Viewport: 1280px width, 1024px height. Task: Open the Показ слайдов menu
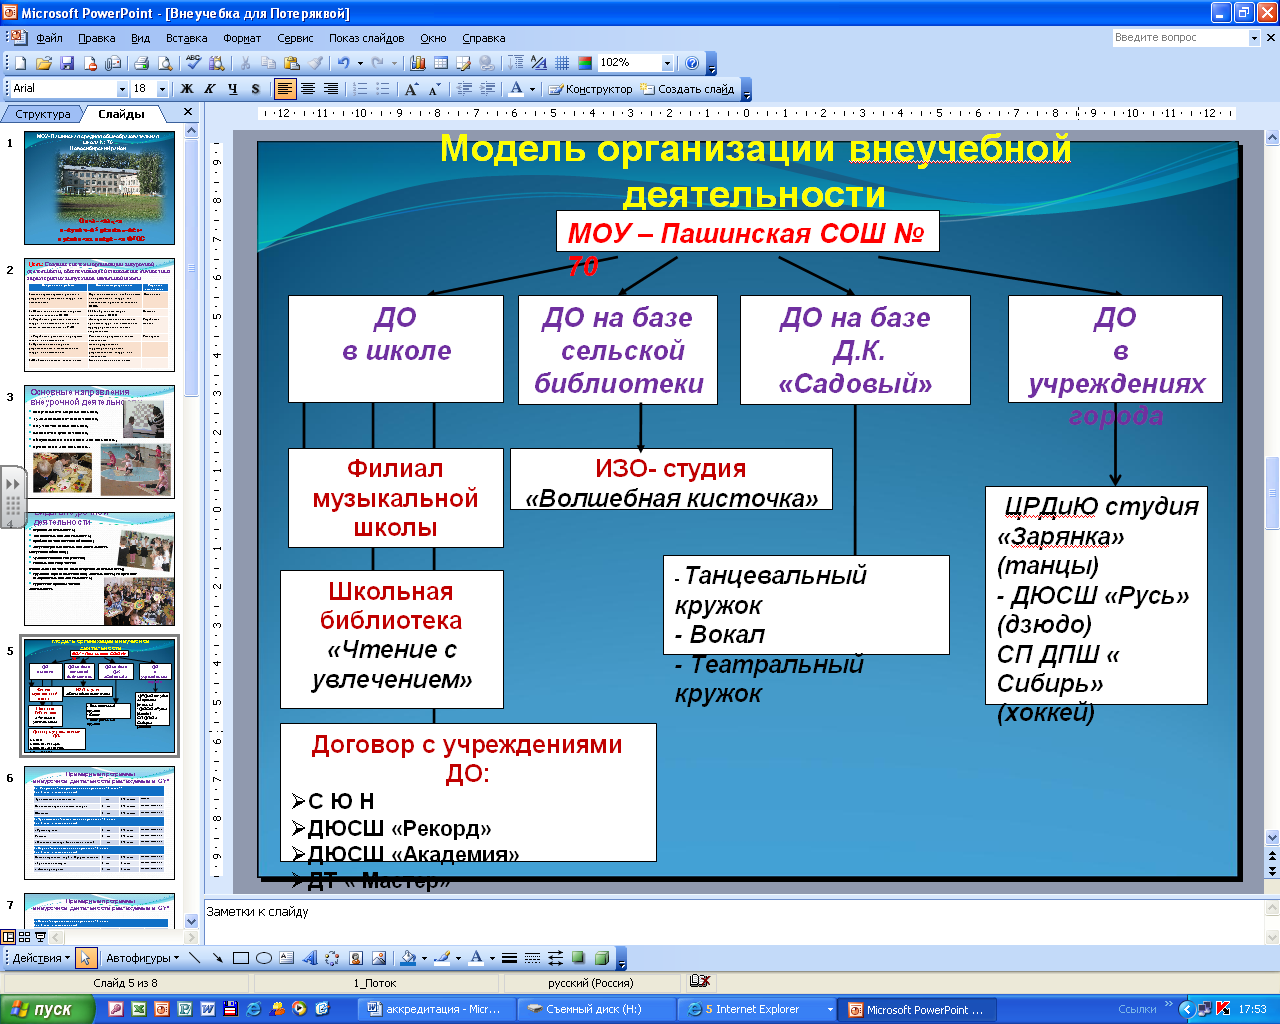(367, 38)
